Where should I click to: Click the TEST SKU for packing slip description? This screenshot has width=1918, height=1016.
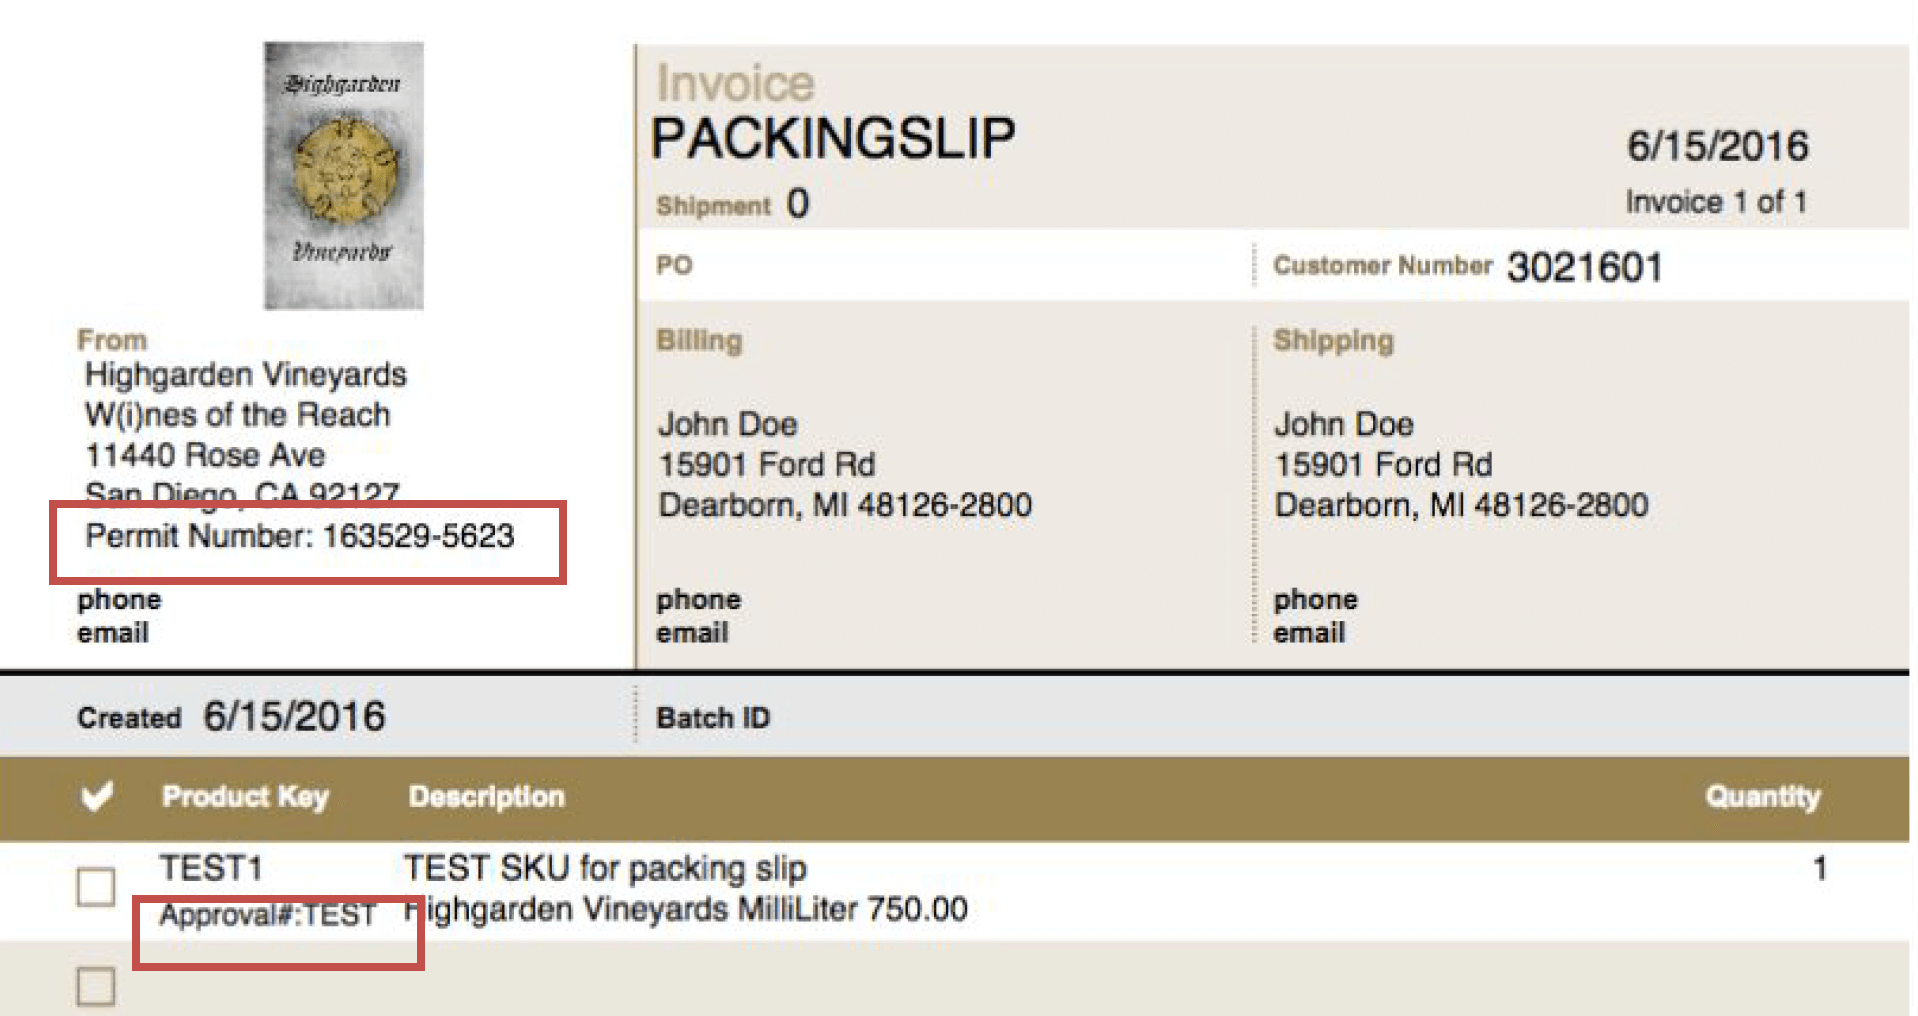click(x=605, y=868)
